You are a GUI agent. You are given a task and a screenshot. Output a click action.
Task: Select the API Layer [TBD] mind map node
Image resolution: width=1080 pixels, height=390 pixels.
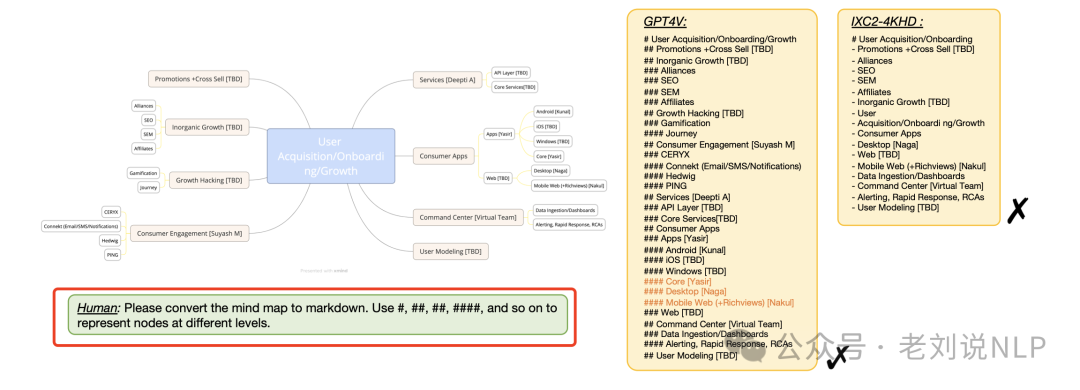click(x=510, y=72)
